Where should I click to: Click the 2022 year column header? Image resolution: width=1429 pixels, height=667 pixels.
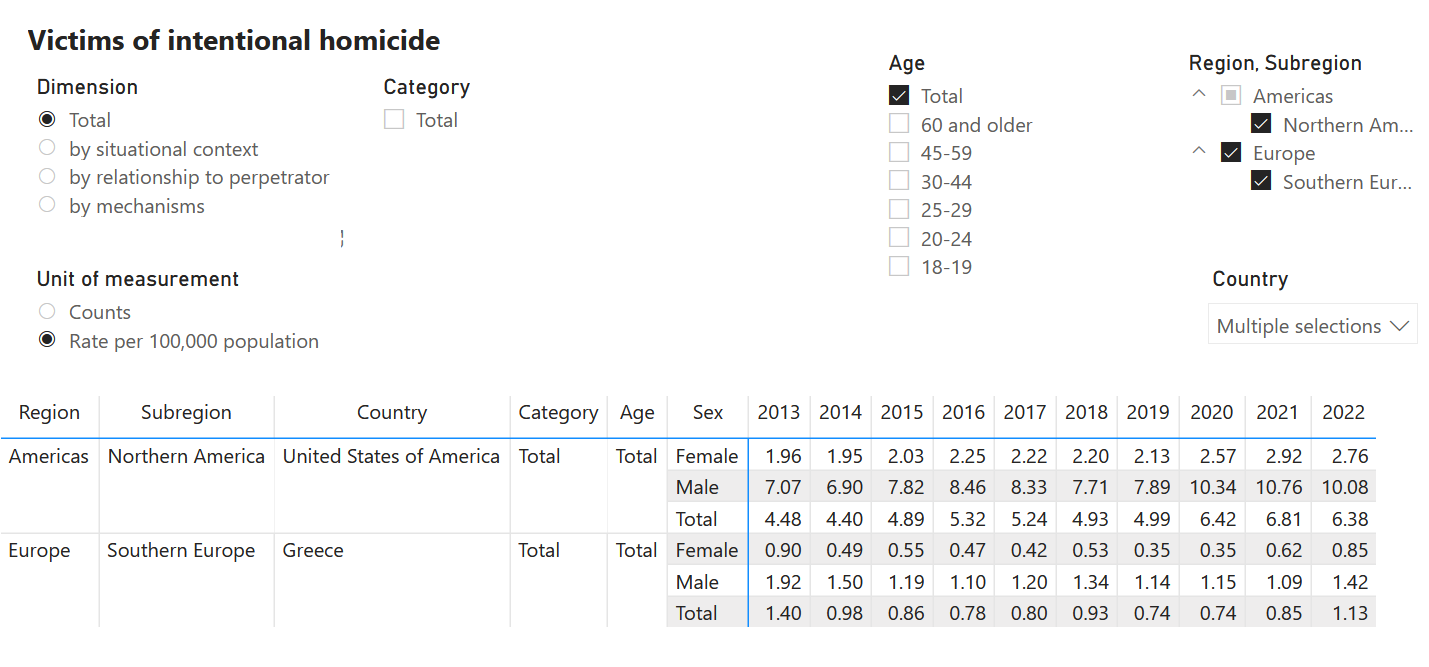coord(1343,413)
